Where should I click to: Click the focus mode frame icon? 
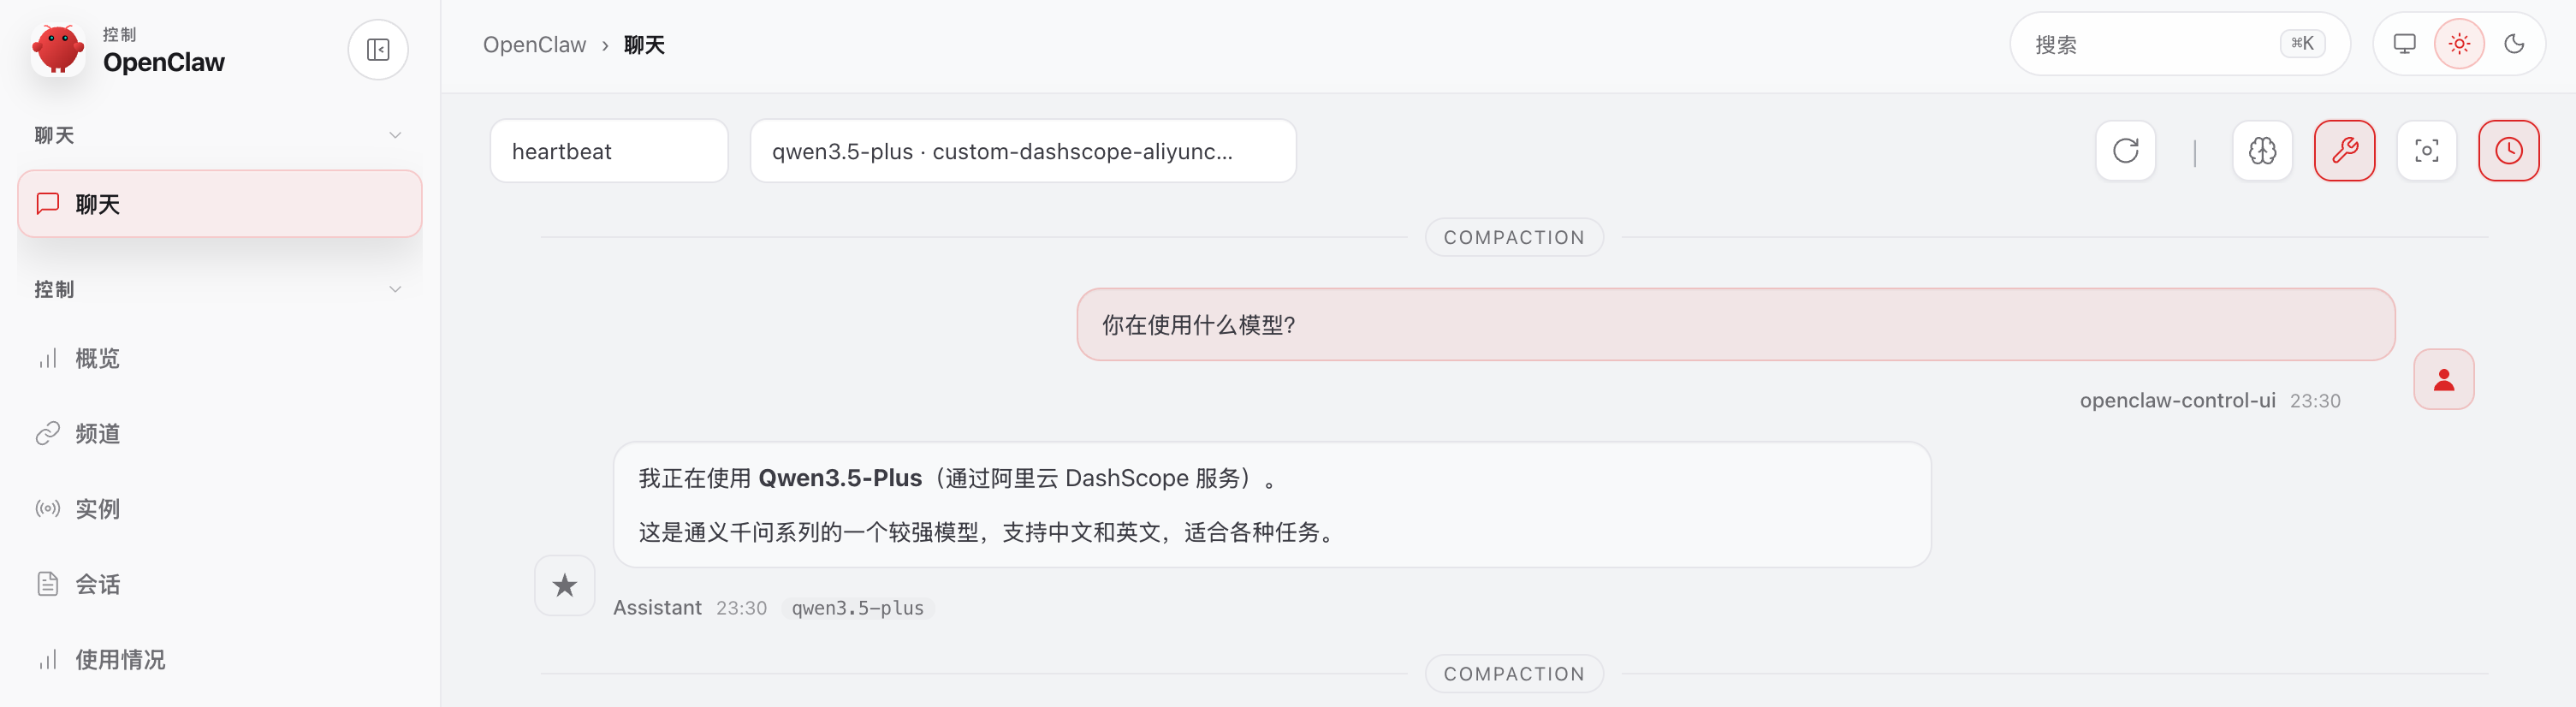click(x=2426, y=151)
